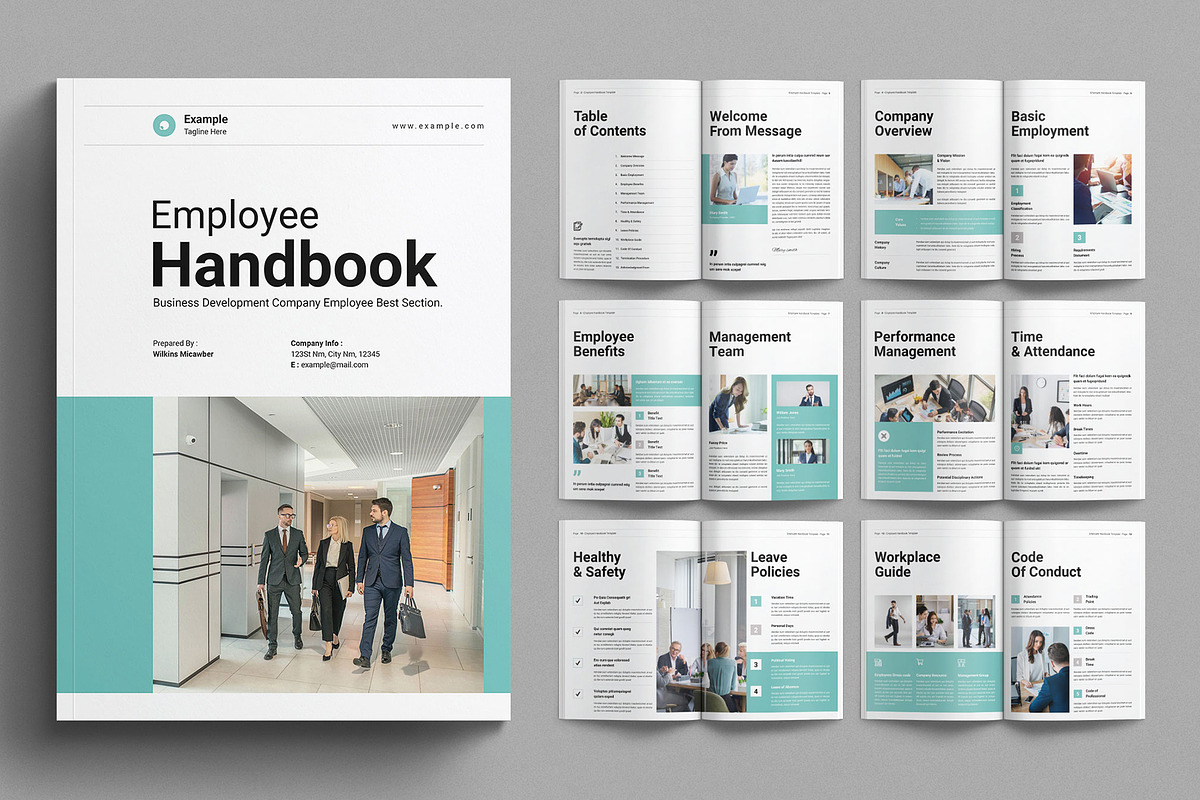This screenshot has width=1200, height=800.
Task: Click numbered square 3 beside Dress Code
Action: 1078,631
